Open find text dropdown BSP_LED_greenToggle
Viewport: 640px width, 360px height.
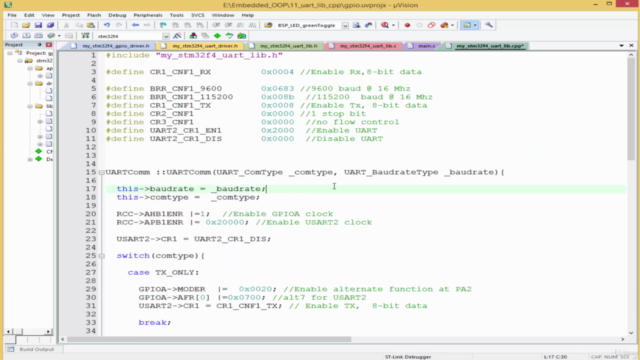pos(345,26)
